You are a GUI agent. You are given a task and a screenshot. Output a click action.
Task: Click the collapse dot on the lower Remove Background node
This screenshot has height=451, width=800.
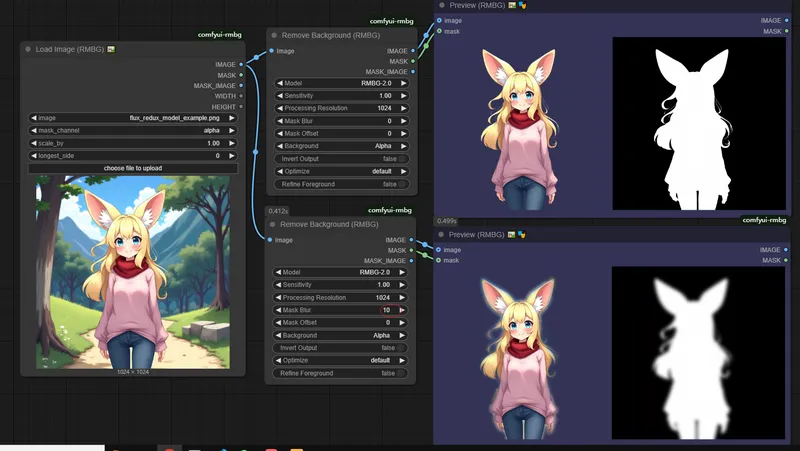pyautogui.click(x=274, y=225)
